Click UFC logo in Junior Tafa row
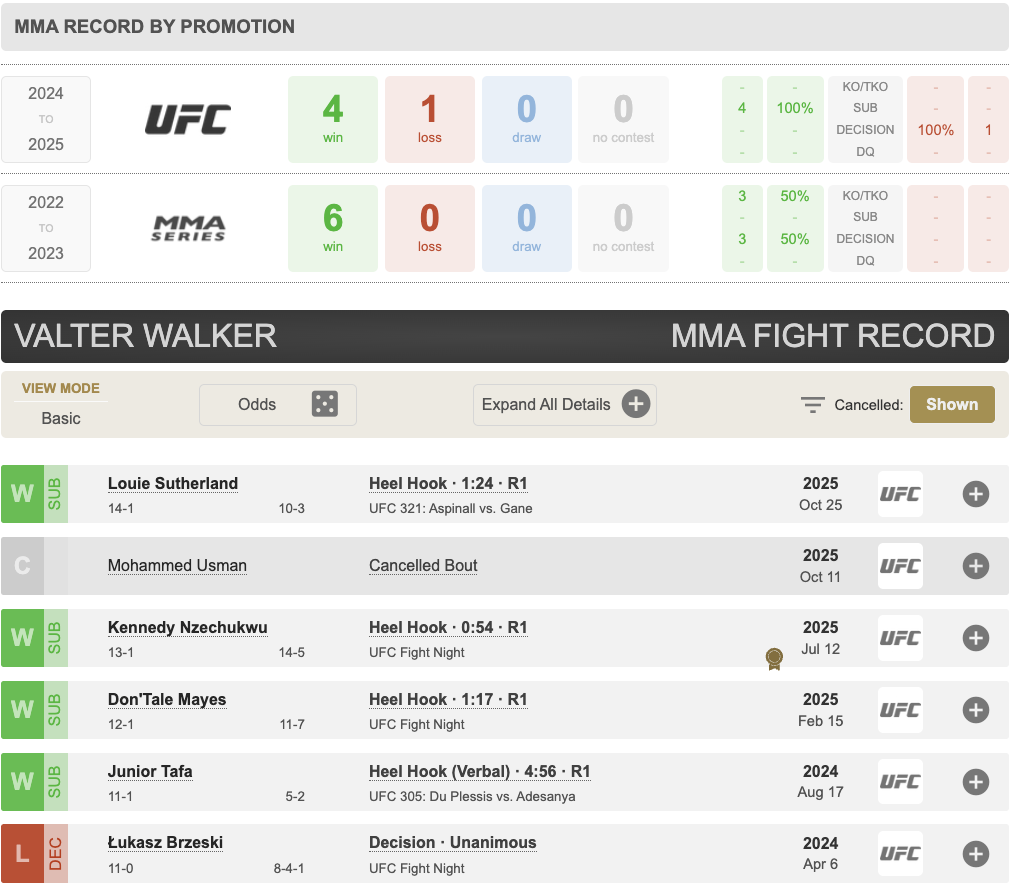This screenshot has width=1014, height=888. [899, 782]
